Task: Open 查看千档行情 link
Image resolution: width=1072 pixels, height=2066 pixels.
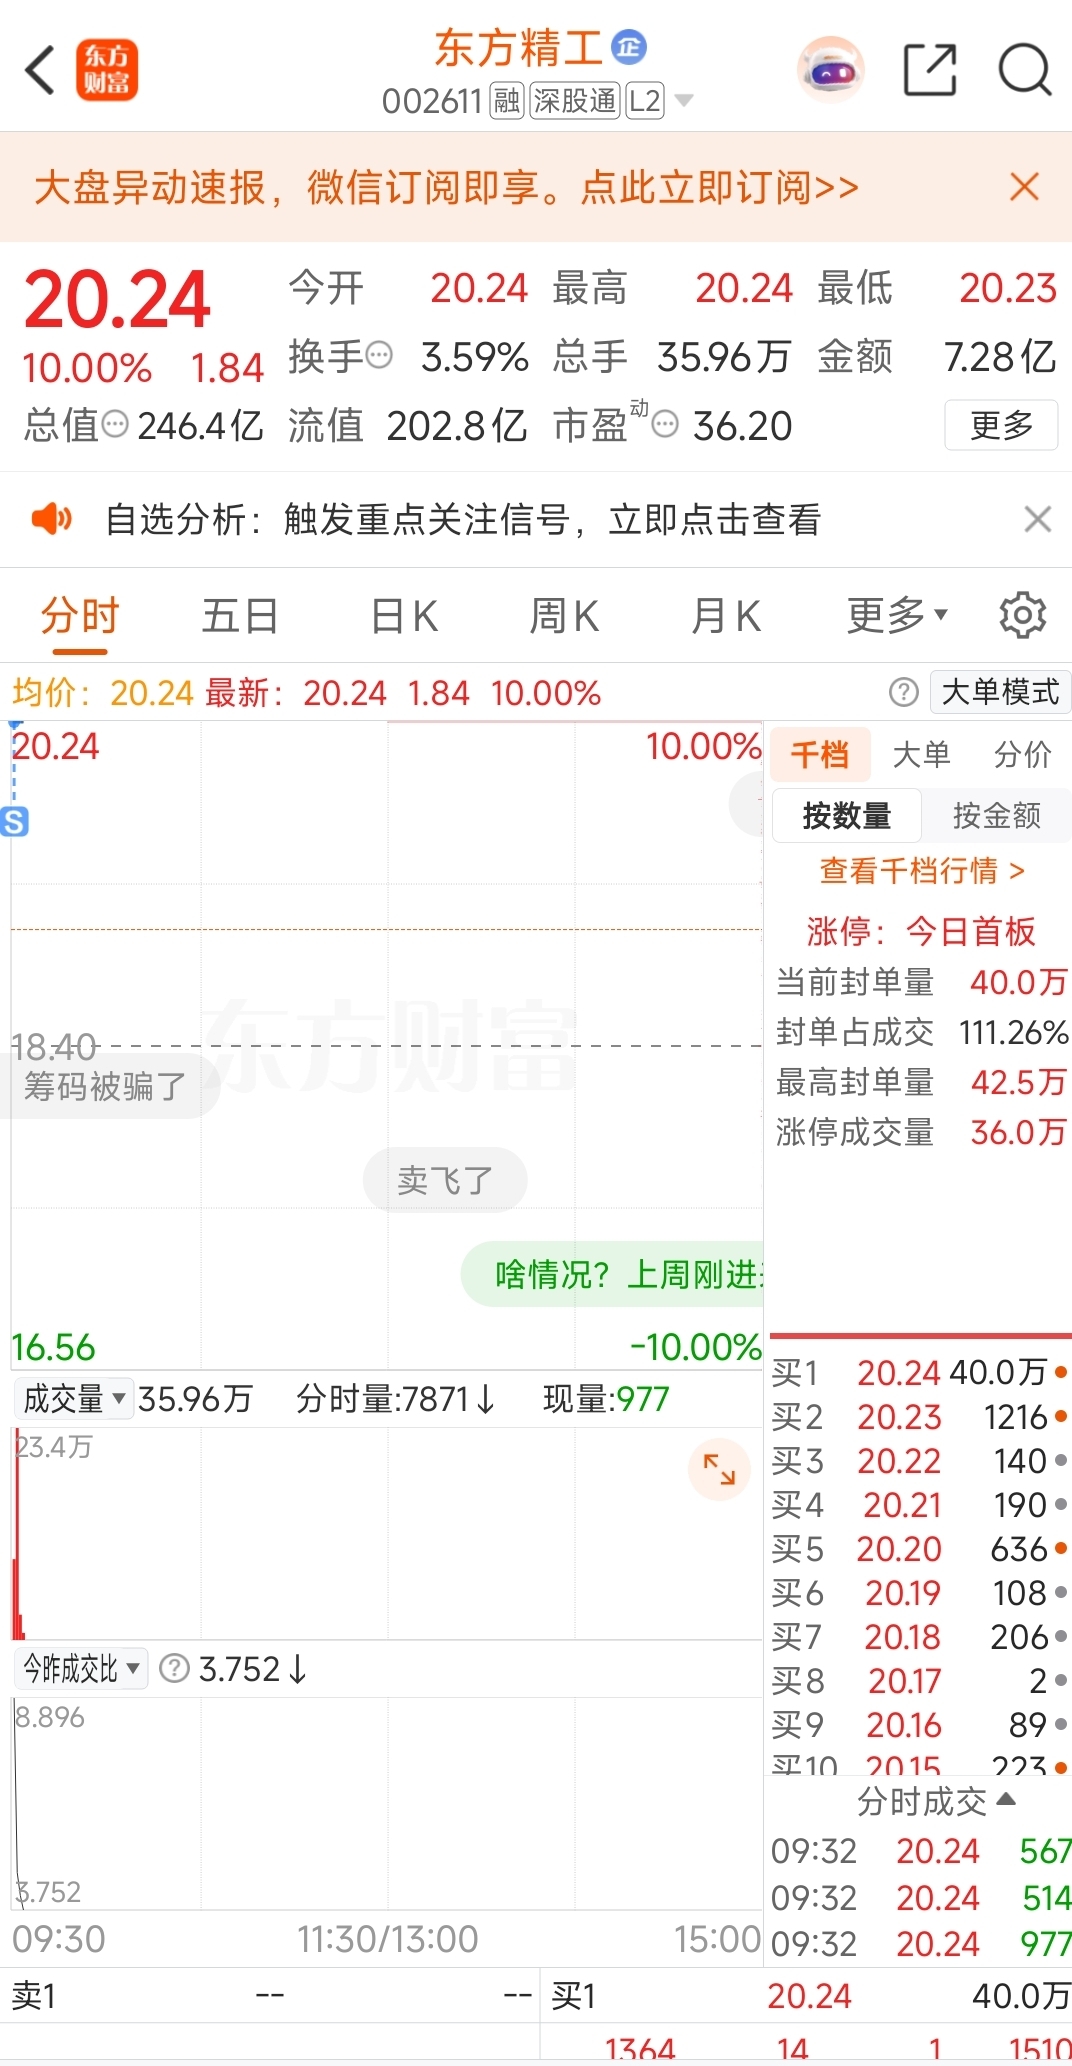Action: click(921, 871)
